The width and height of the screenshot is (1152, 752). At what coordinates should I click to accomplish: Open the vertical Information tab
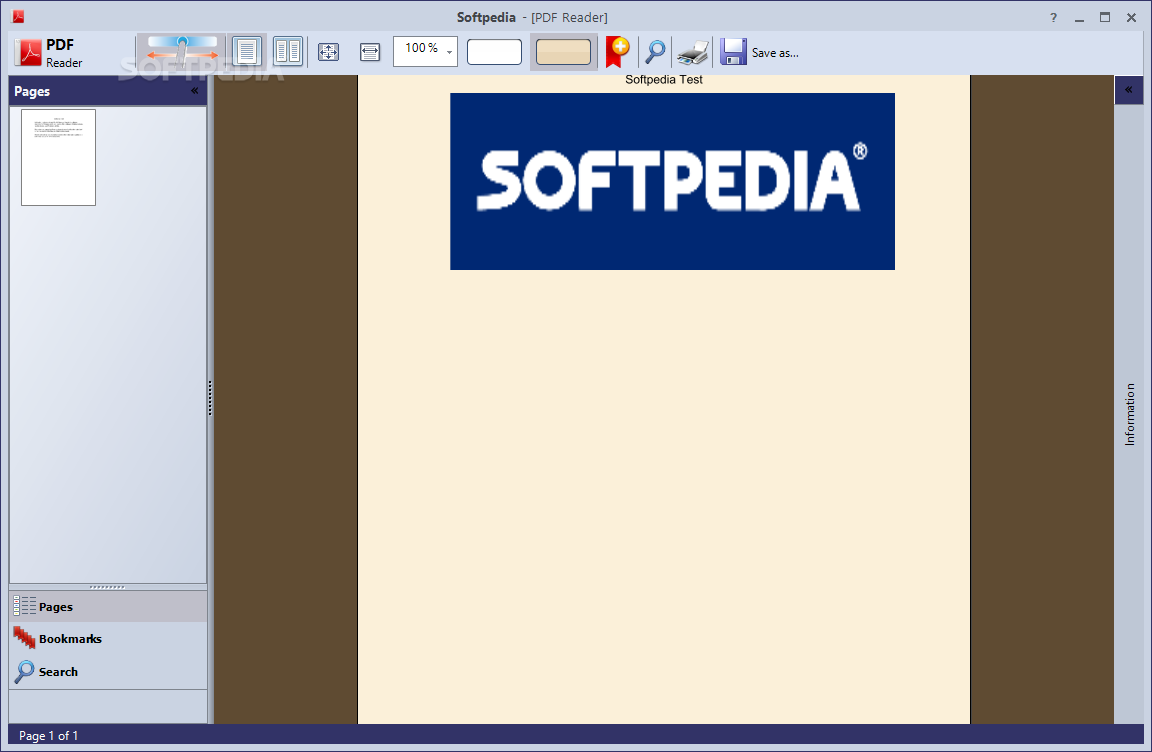[1129, 414]
